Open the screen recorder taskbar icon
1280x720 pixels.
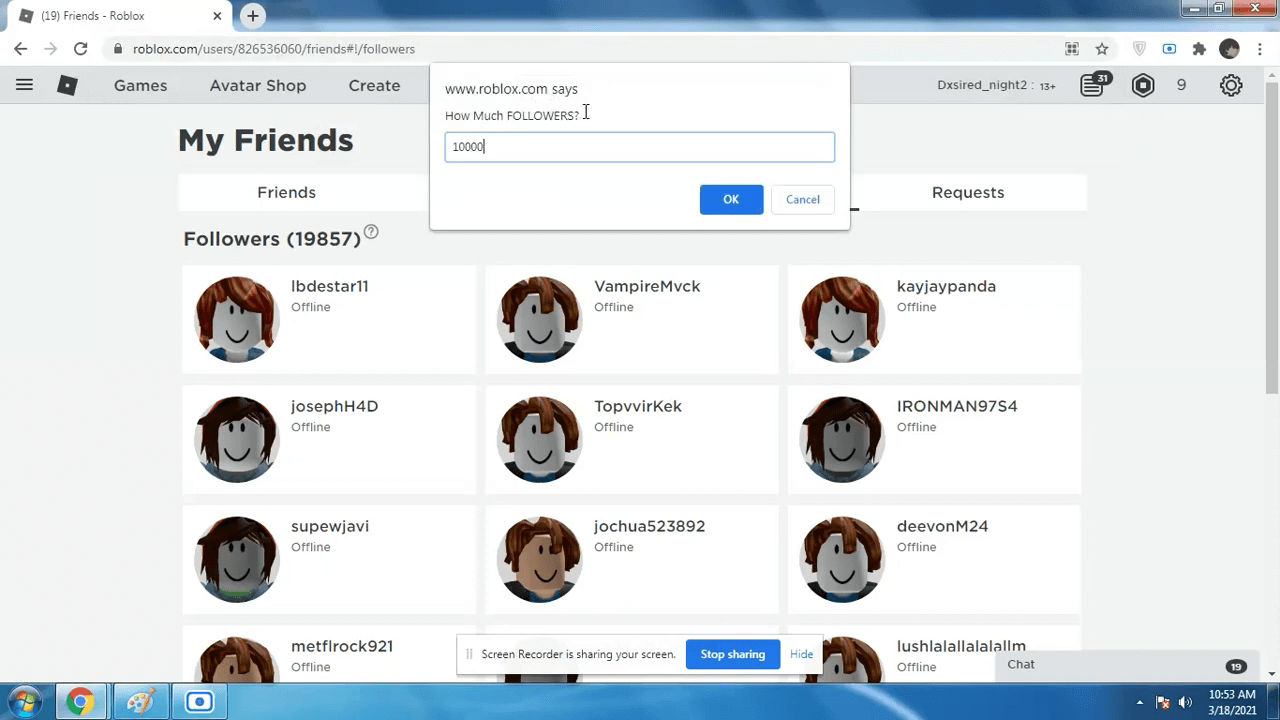[199, 702]
